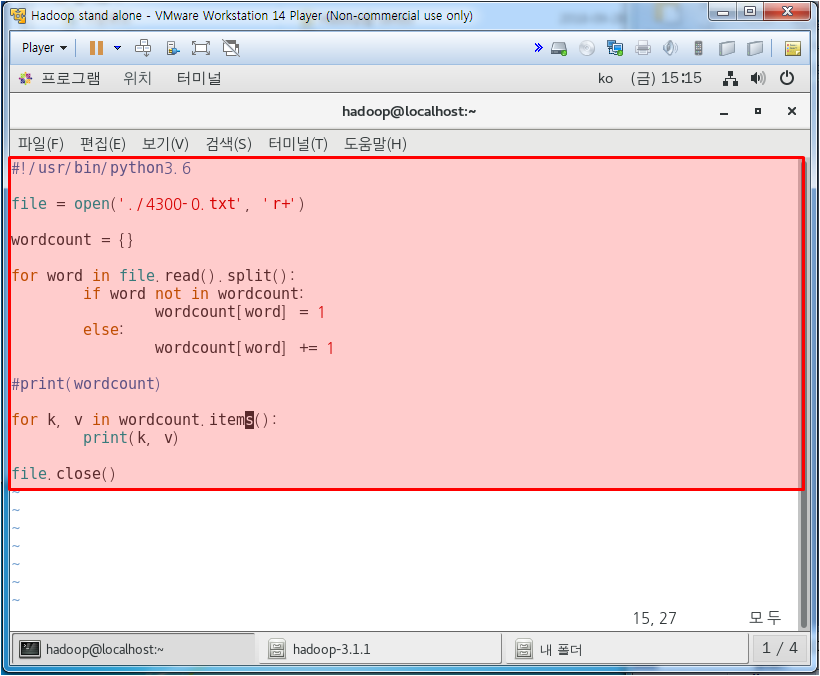
Task: Open the Player menu dropdown
Action: 44,48
